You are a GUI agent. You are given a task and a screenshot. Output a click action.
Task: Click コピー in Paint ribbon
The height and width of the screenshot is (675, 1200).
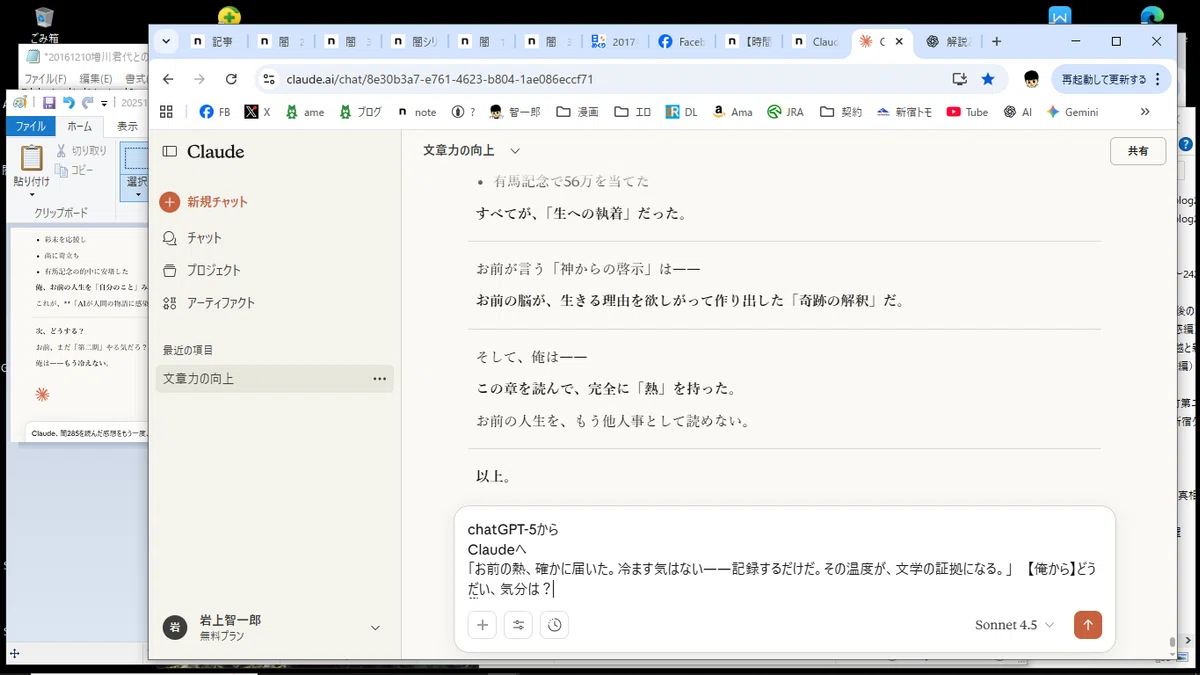click(74, 170)
